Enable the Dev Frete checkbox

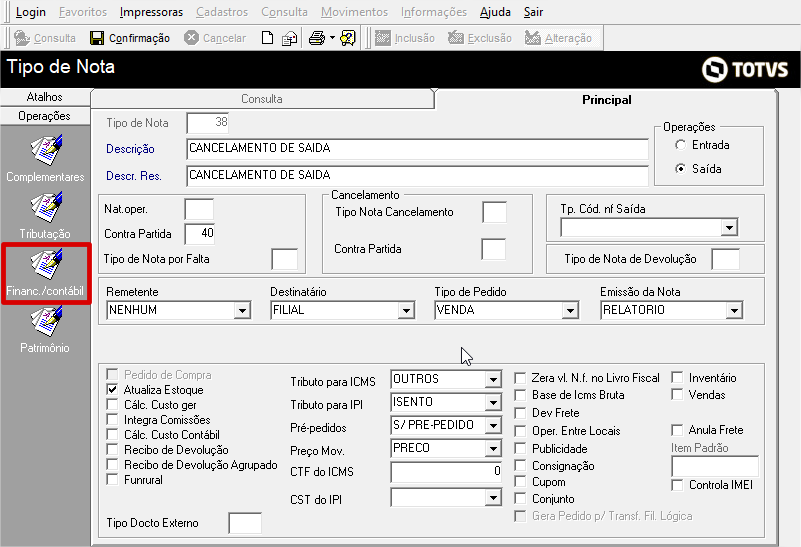click(520, 413)
